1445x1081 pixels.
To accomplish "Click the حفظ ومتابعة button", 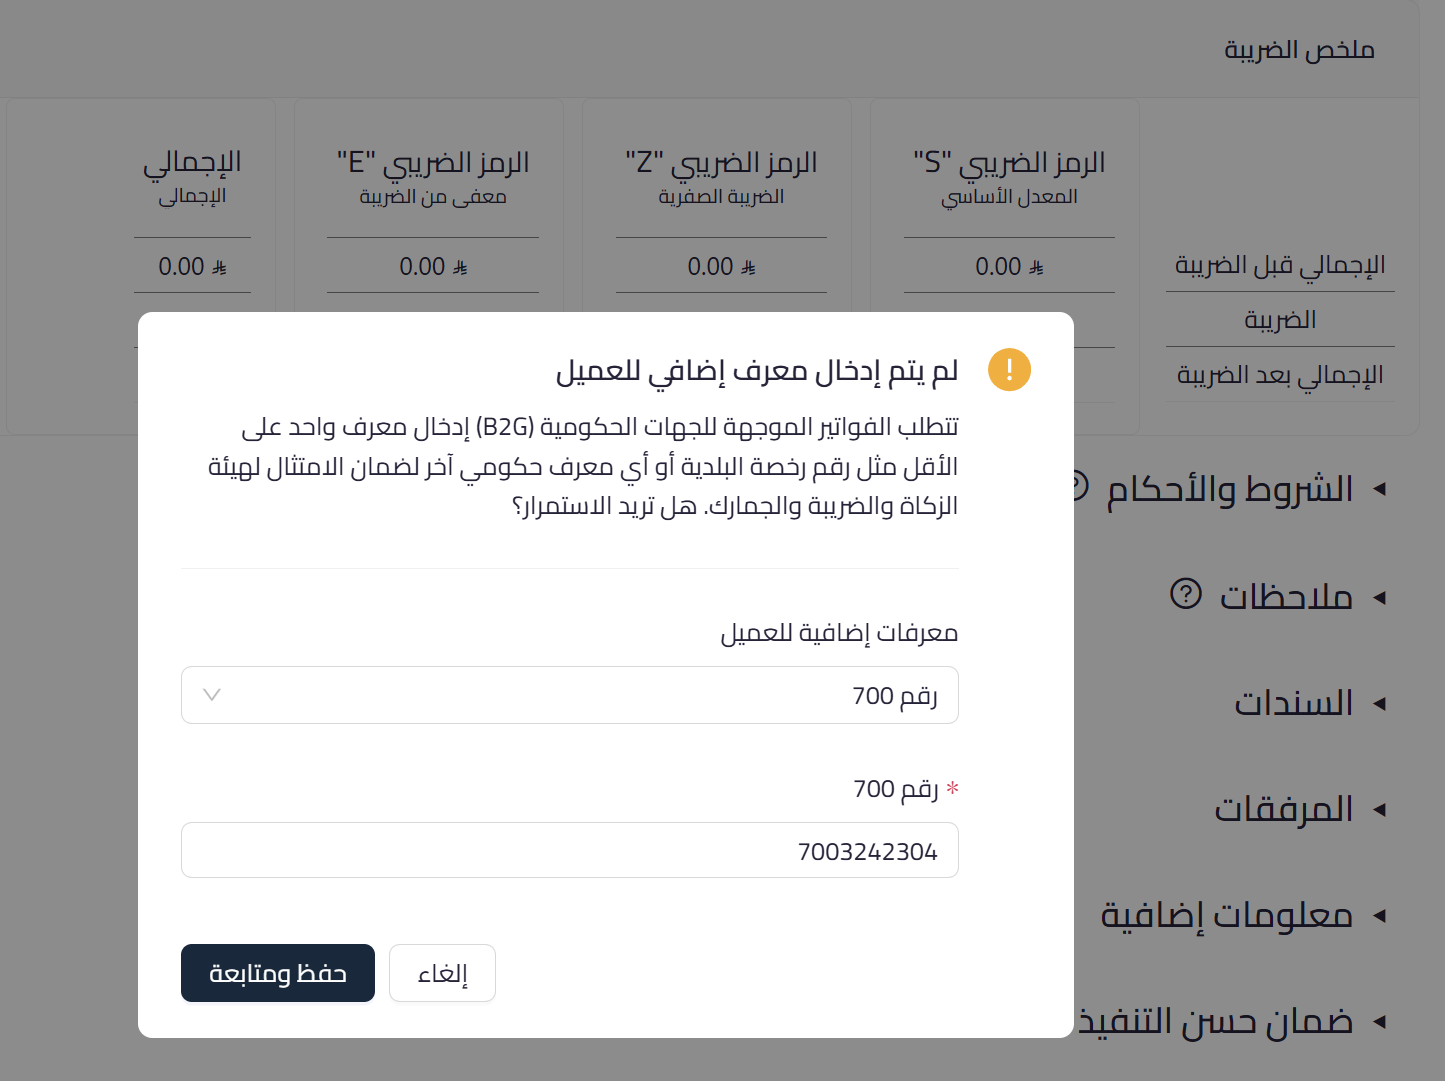I will point(277,972).
